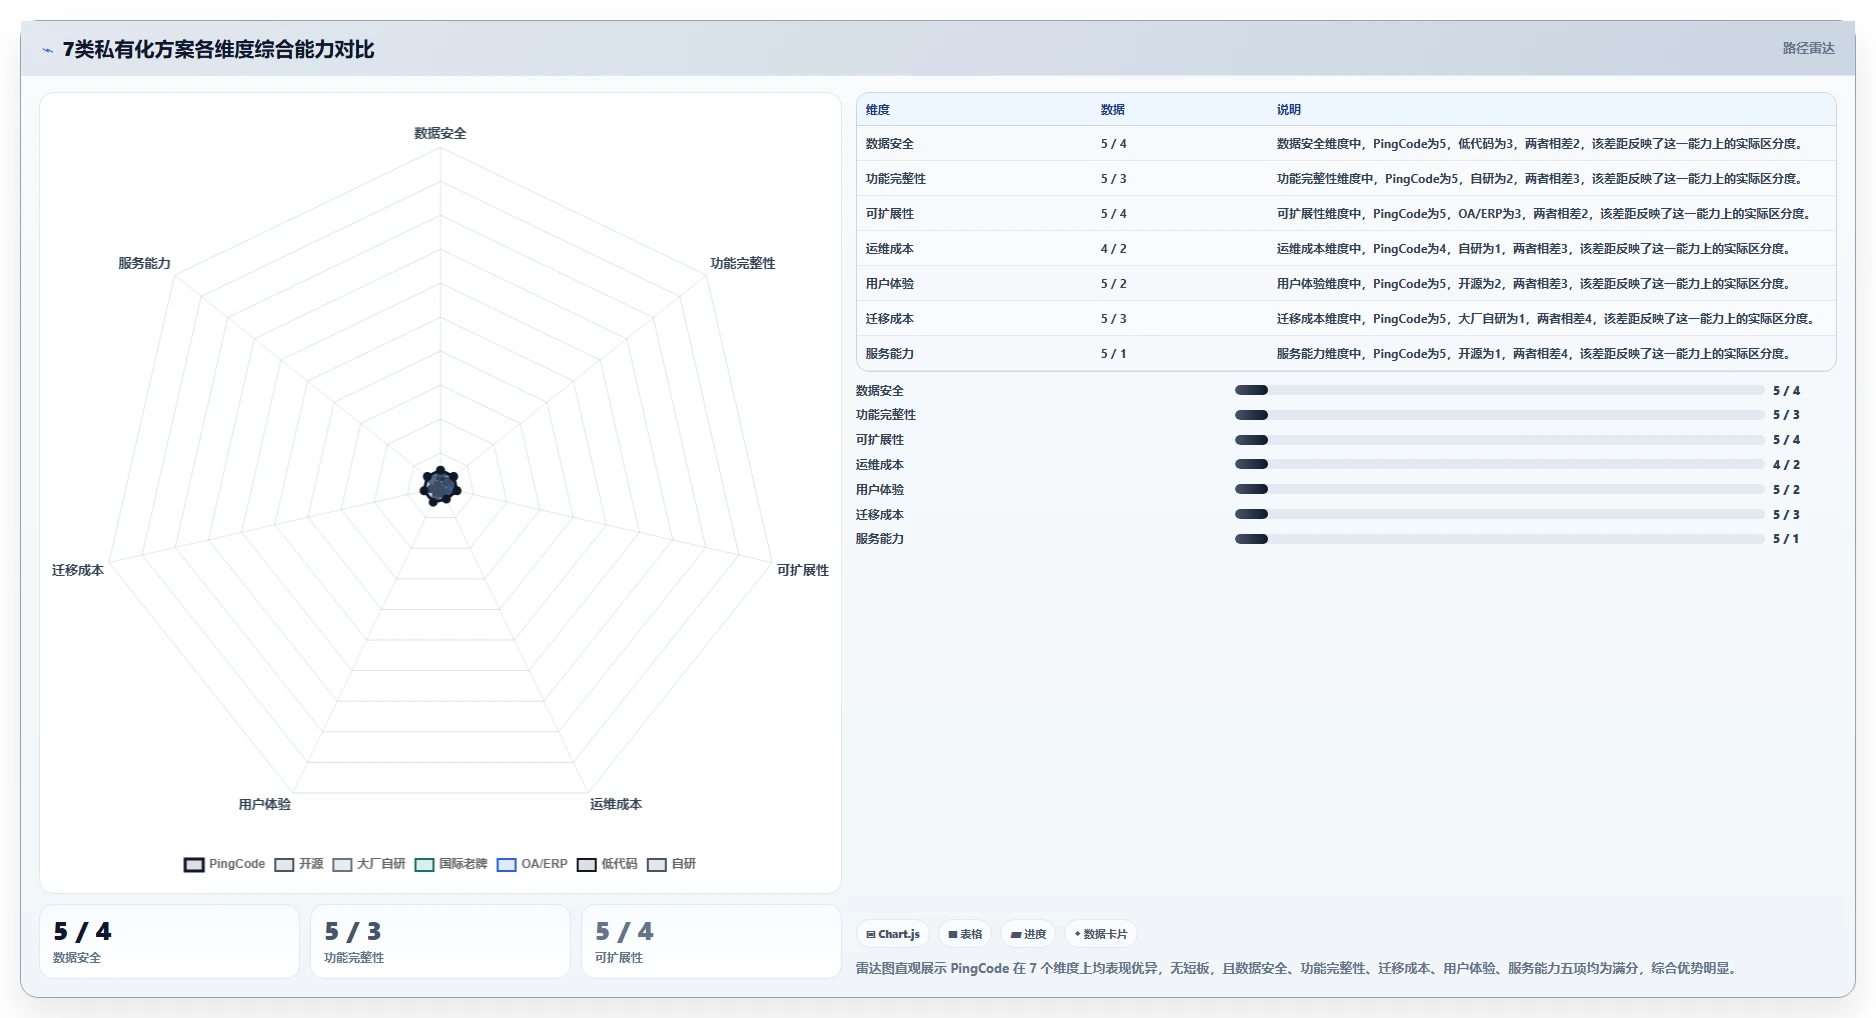The height and width of the screenshot is (1018, 1876).
Task: Click the 功能完整性 progress bar
Action: (x=1499, y=415)
